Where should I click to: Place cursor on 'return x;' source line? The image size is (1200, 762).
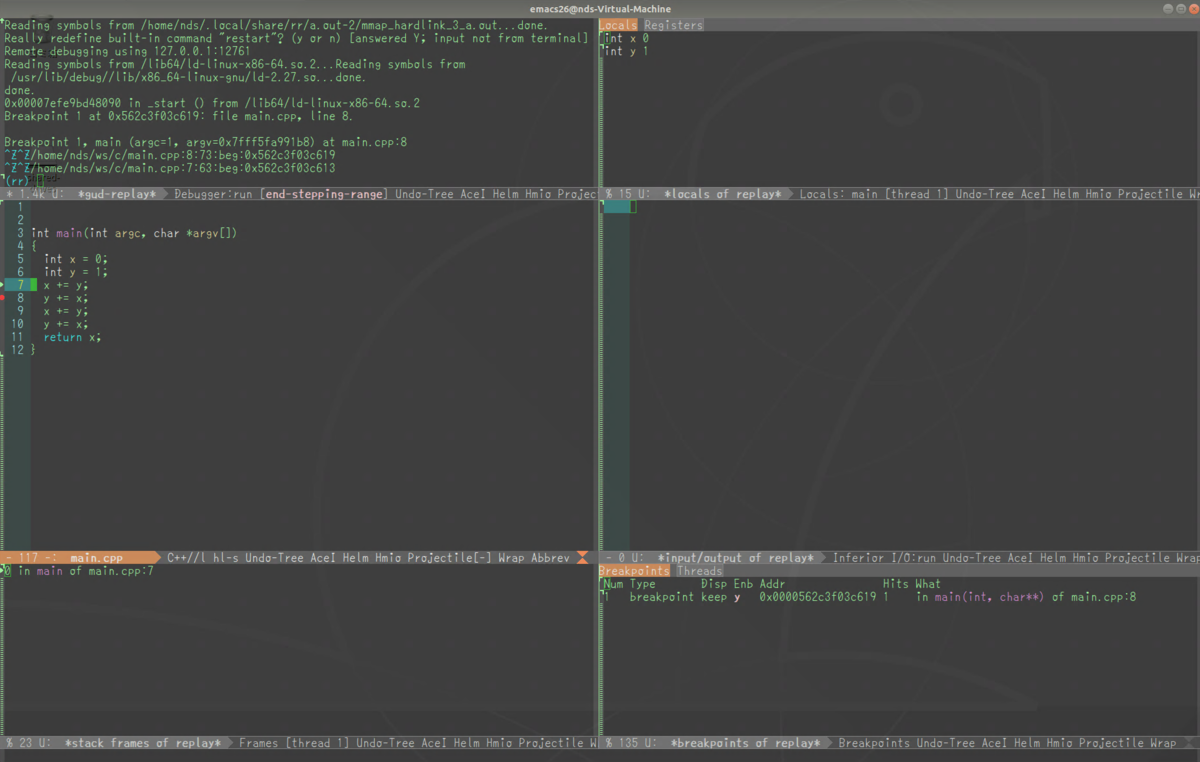[x=72, y=337]
